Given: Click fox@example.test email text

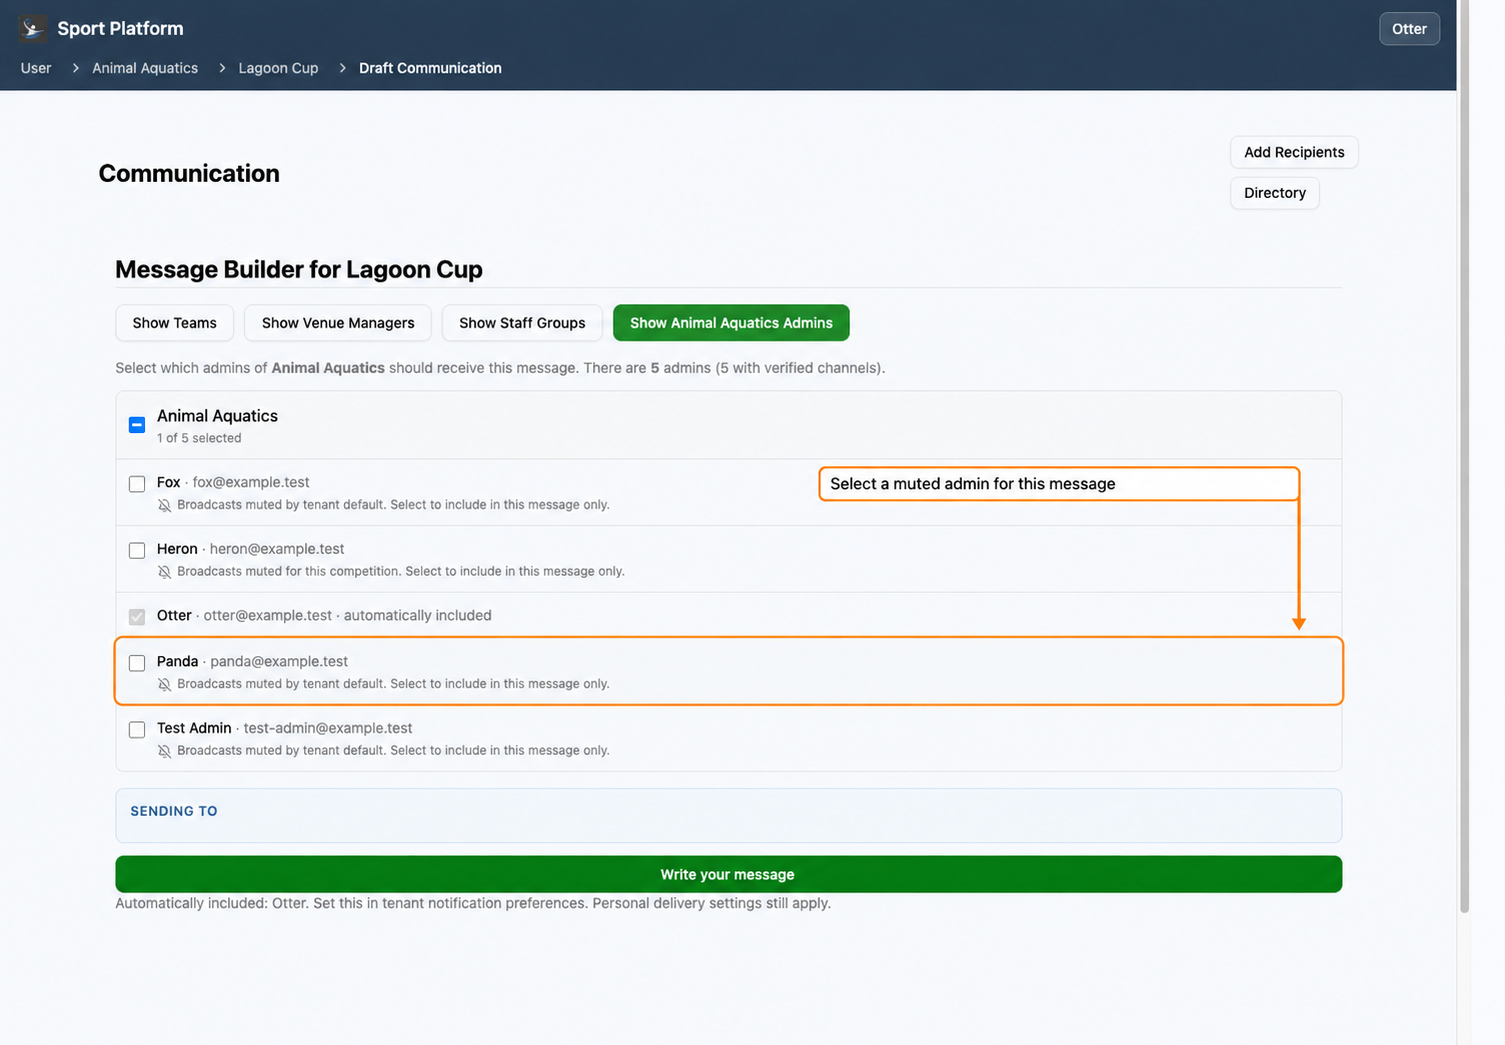Looking at the screenshot, I should [251, 482].
